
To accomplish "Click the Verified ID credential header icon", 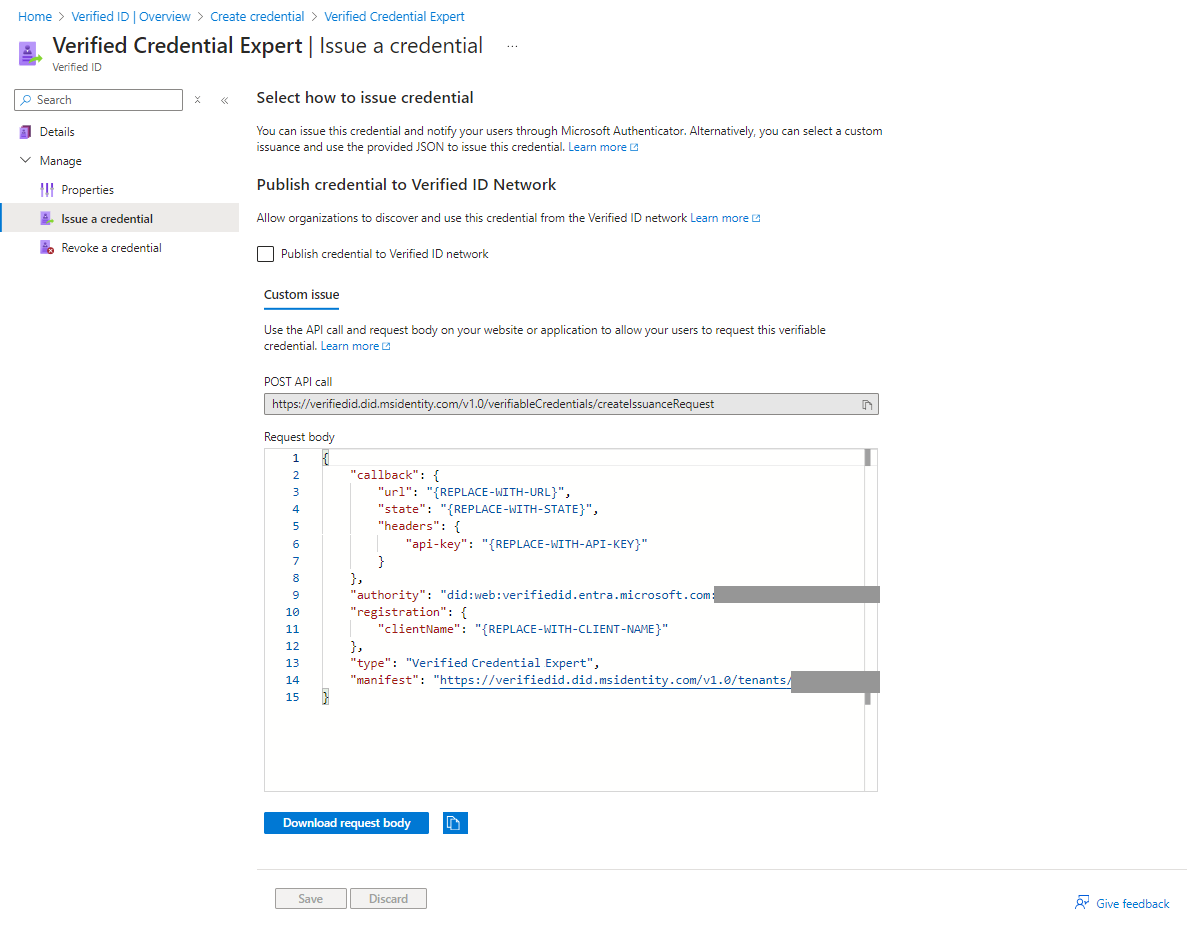I will [x=32, y=53].
